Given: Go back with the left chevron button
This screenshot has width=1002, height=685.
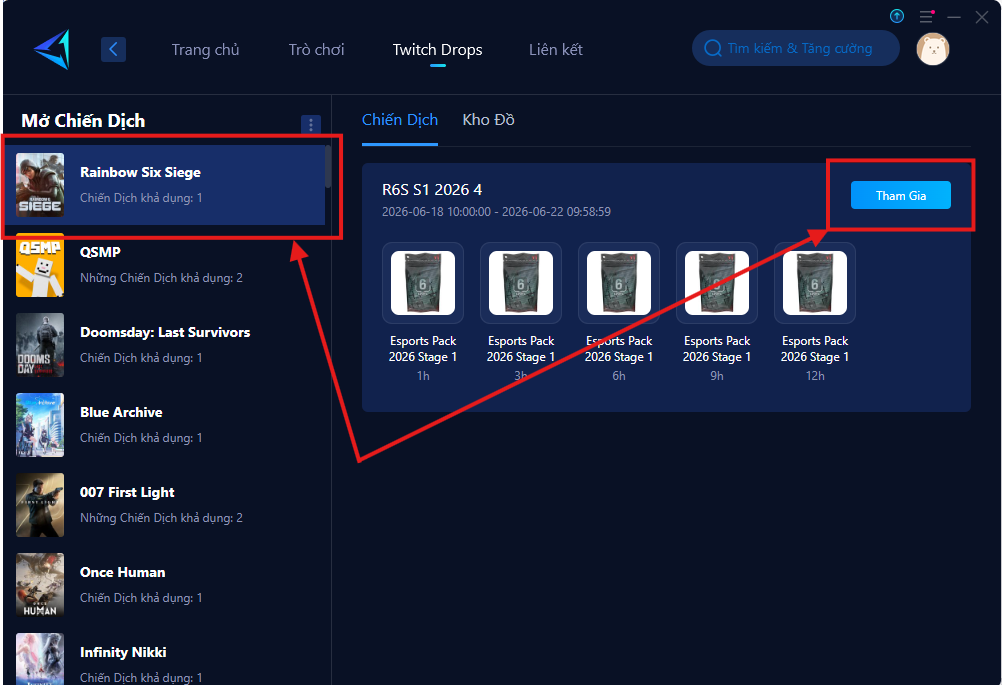Looking at the screenshot, I should tap(113, 49).
